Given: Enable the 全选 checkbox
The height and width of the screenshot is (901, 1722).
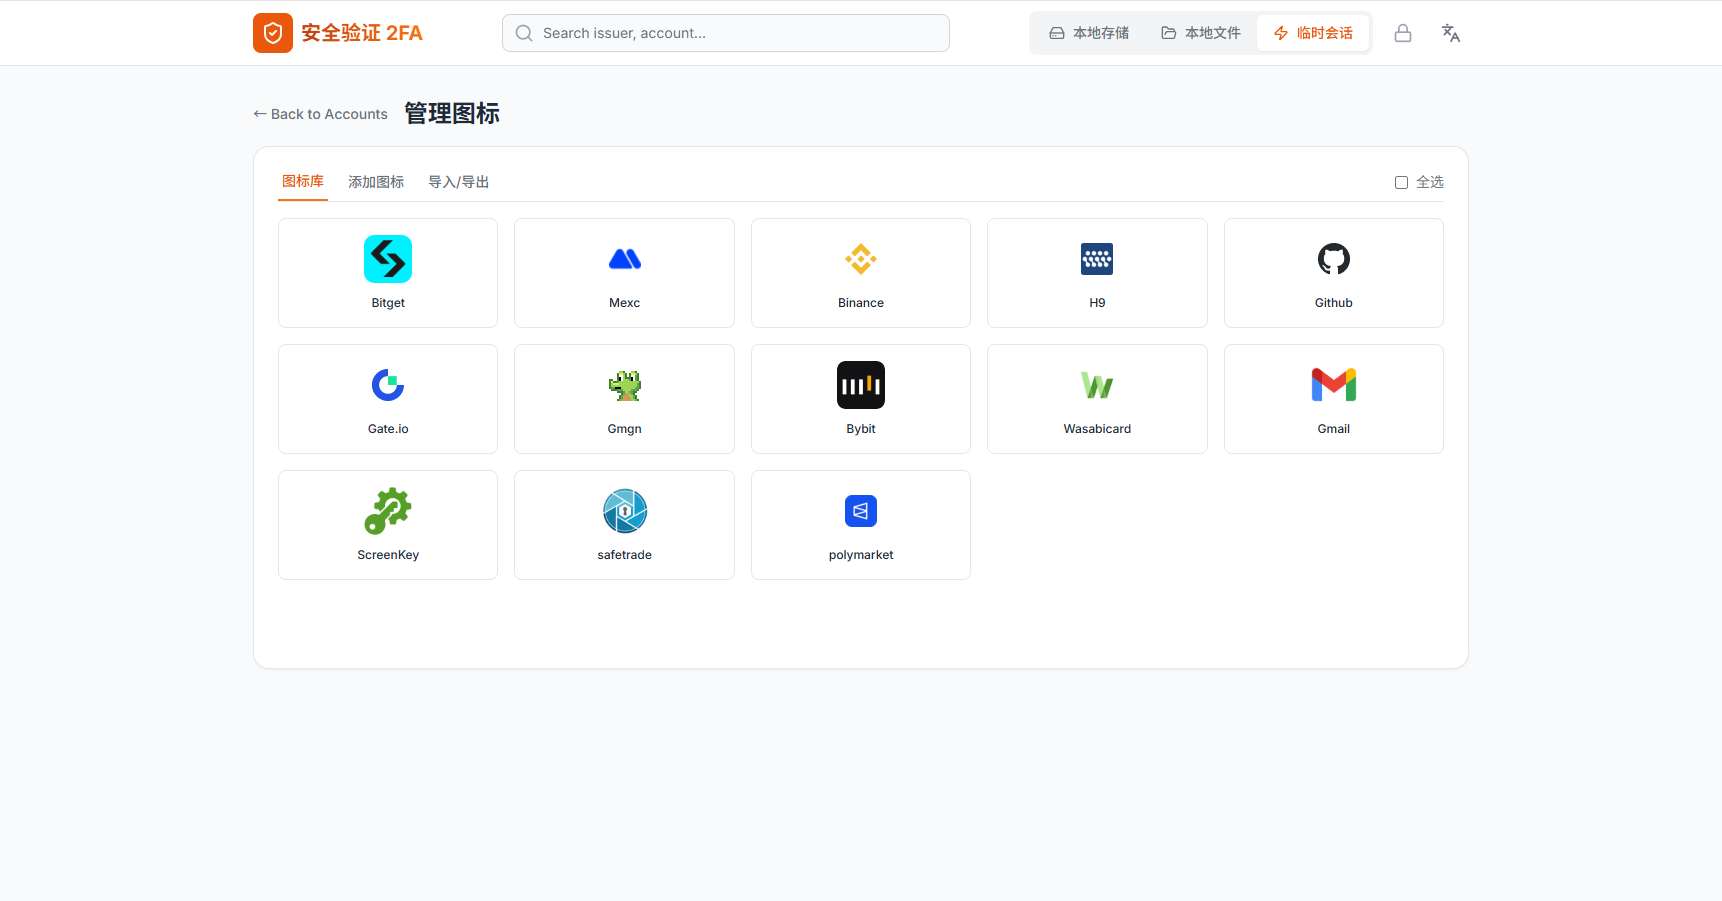Looking at the screenshot, I should (x=1401, y=182).
